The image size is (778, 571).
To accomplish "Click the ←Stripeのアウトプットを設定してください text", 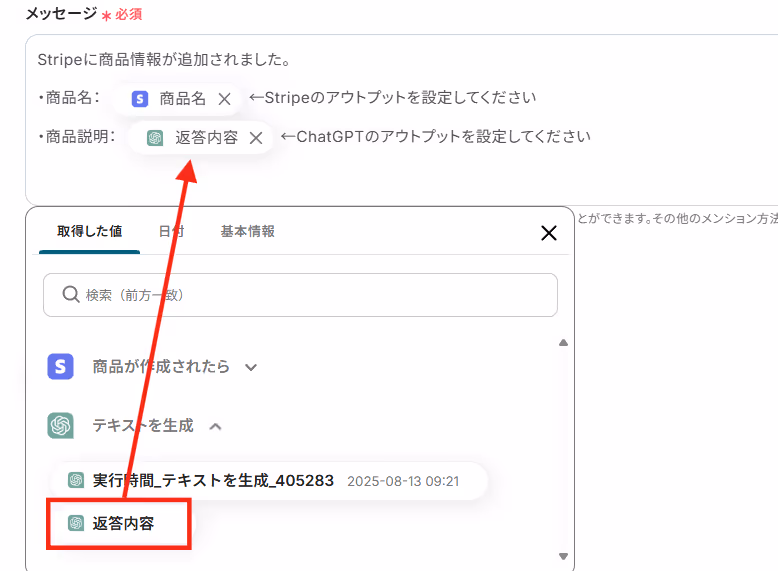I will click(392, 98).
